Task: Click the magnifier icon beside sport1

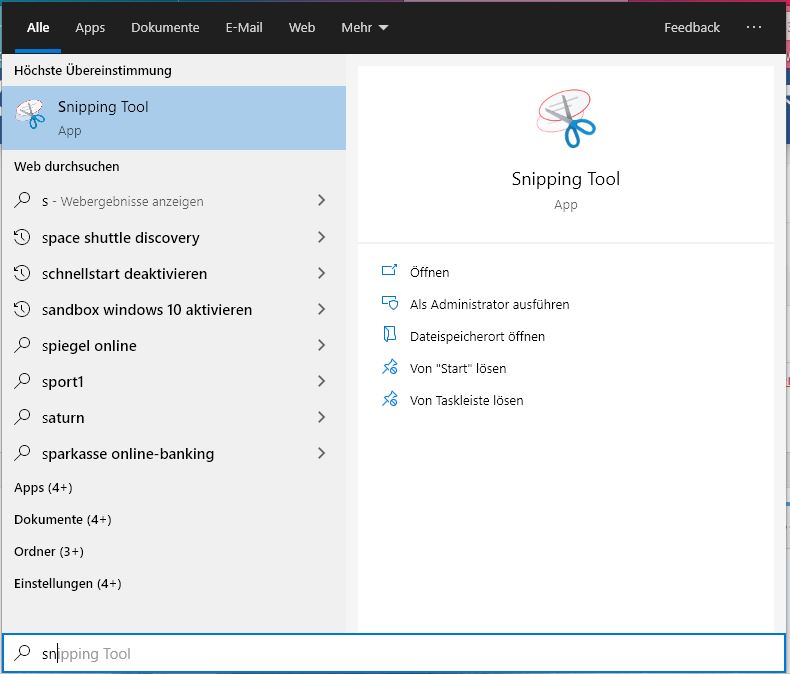Action: click(x=22, y=381)
